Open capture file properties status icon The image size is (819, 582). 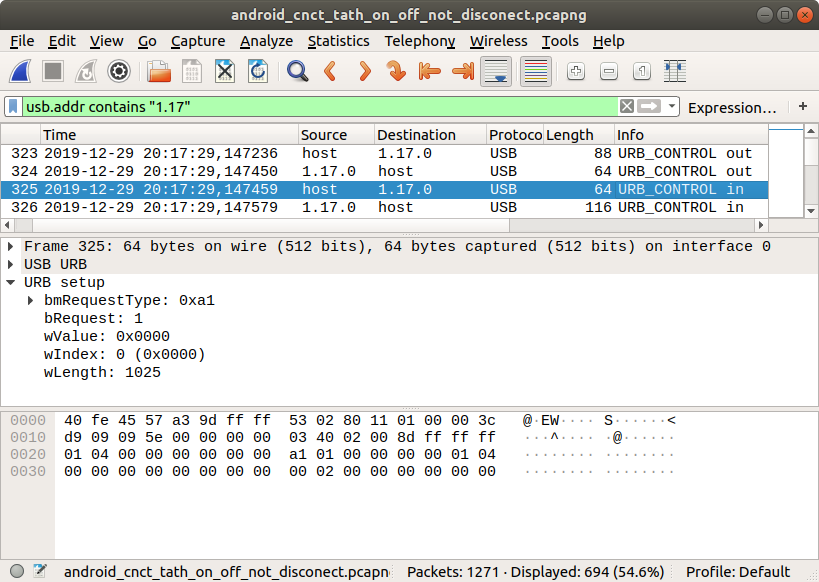tap(40, 571)
